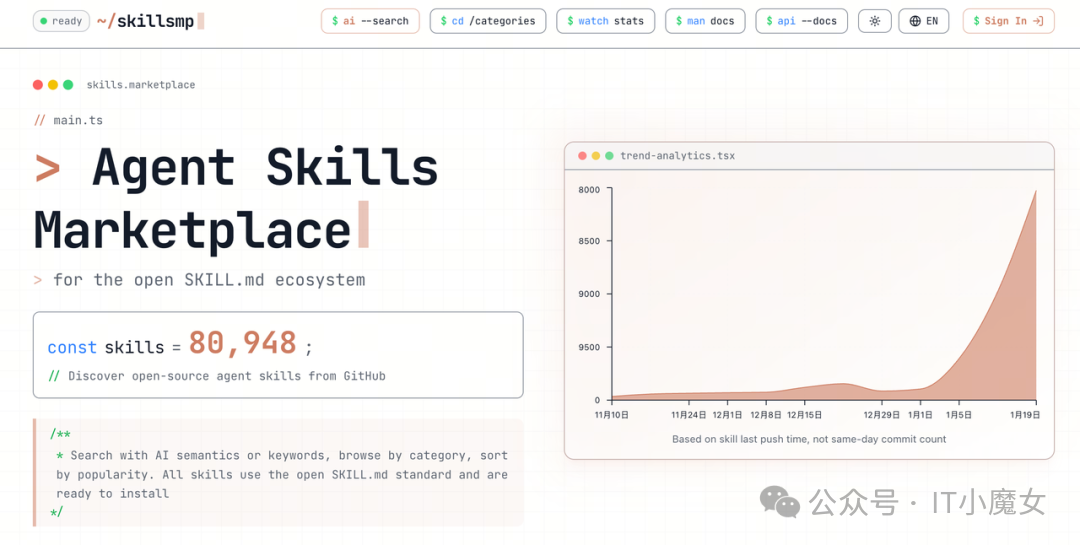The height and width of the screenshot is (545, 1080).
Task: Click the 12月1日 axis date label
Action: 727,415
